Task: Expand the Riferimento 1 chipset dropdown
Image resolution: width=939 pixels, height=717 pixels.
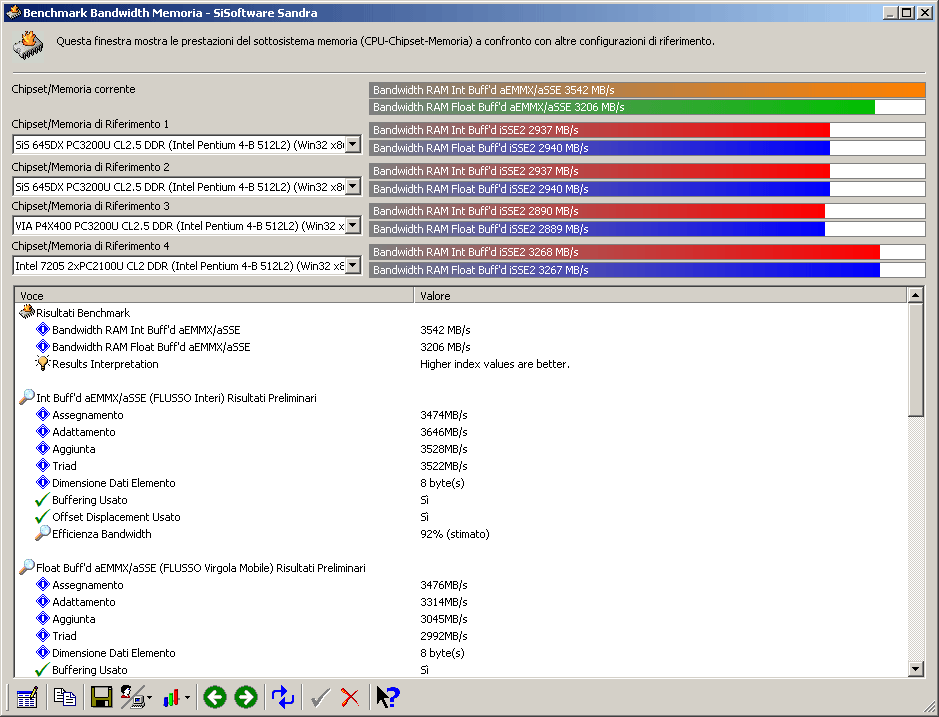Action: (353, 144)
